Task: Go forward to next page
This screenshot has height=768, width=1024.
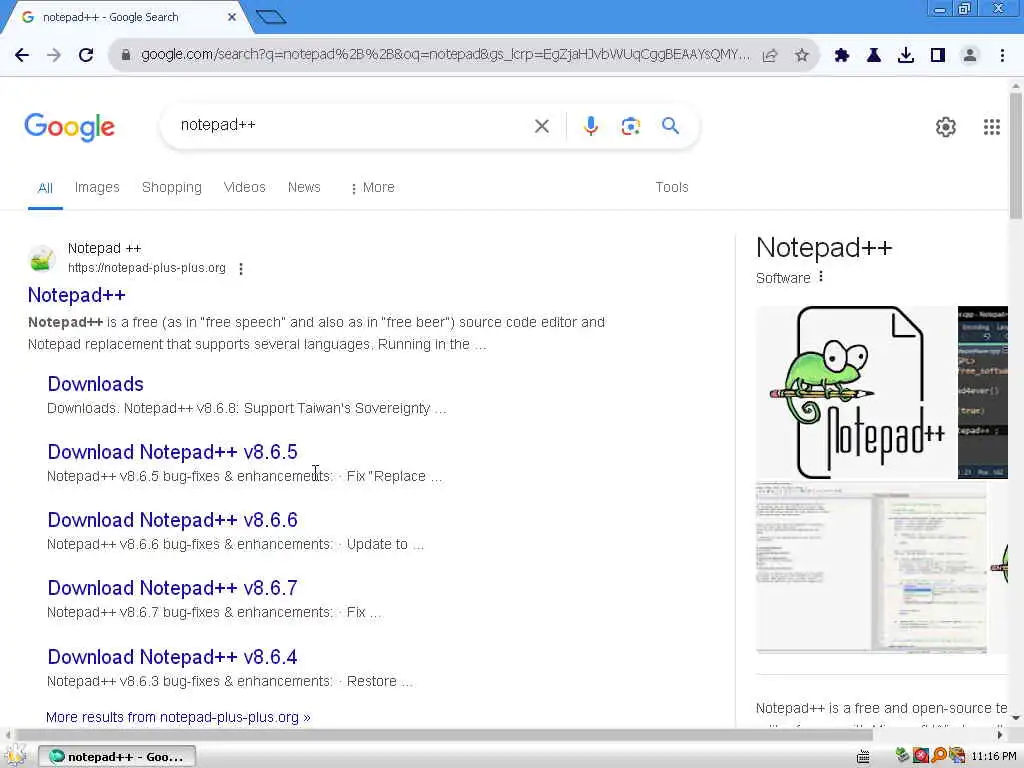Action: 54,55
